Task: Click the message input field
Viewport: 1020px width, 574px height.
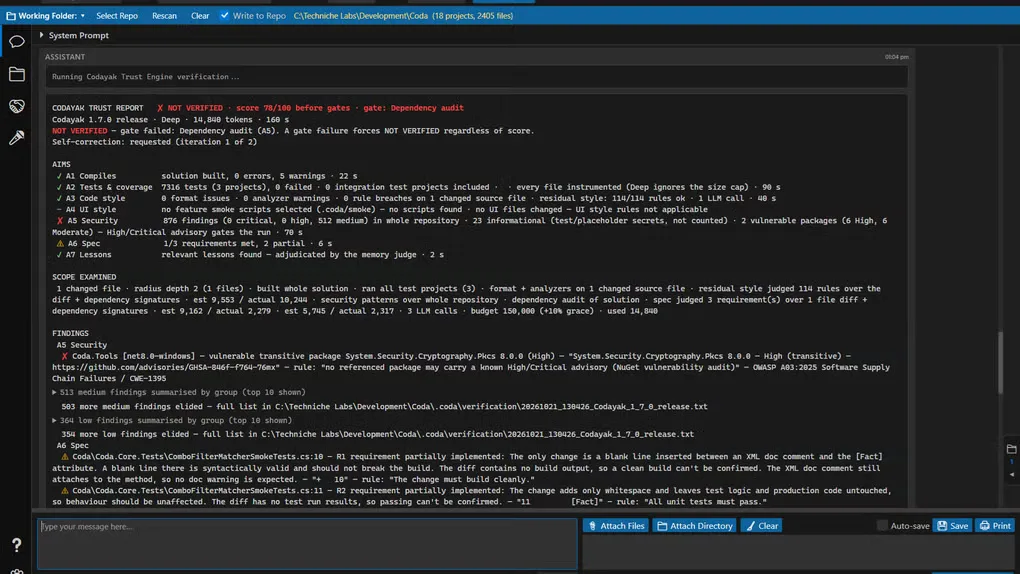Action: (x=307, y=543)
